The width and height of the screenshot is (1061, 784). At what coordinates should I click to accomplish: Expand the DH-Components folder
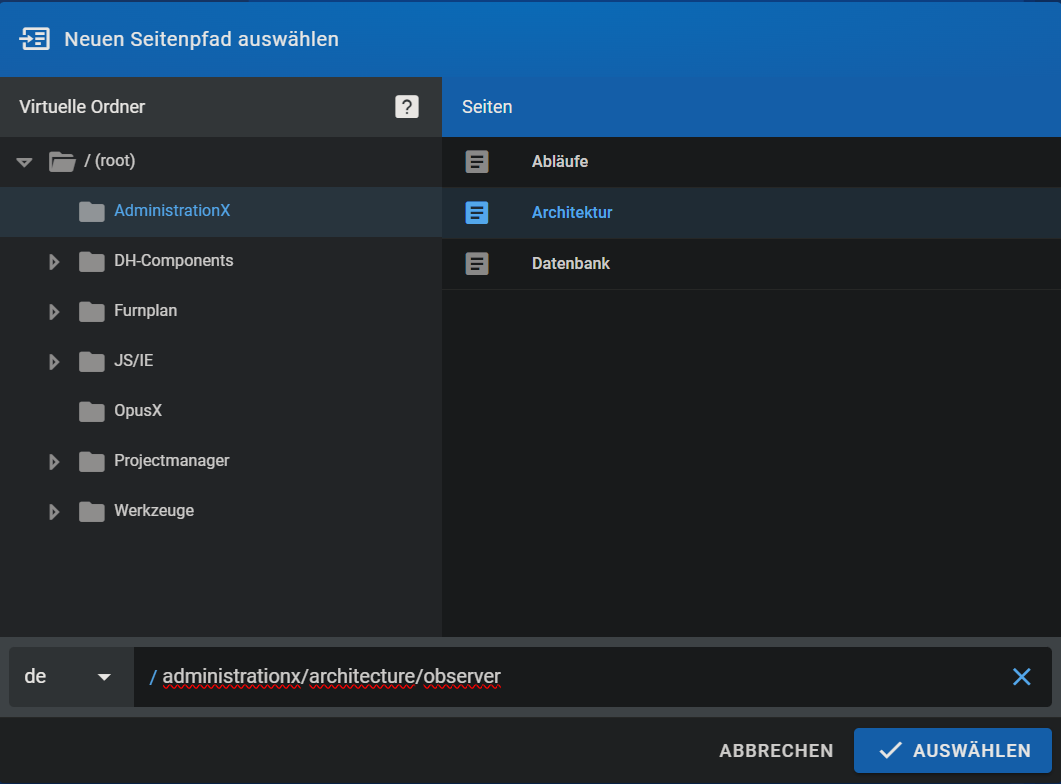pyautogui.click(x=55, y=262)
